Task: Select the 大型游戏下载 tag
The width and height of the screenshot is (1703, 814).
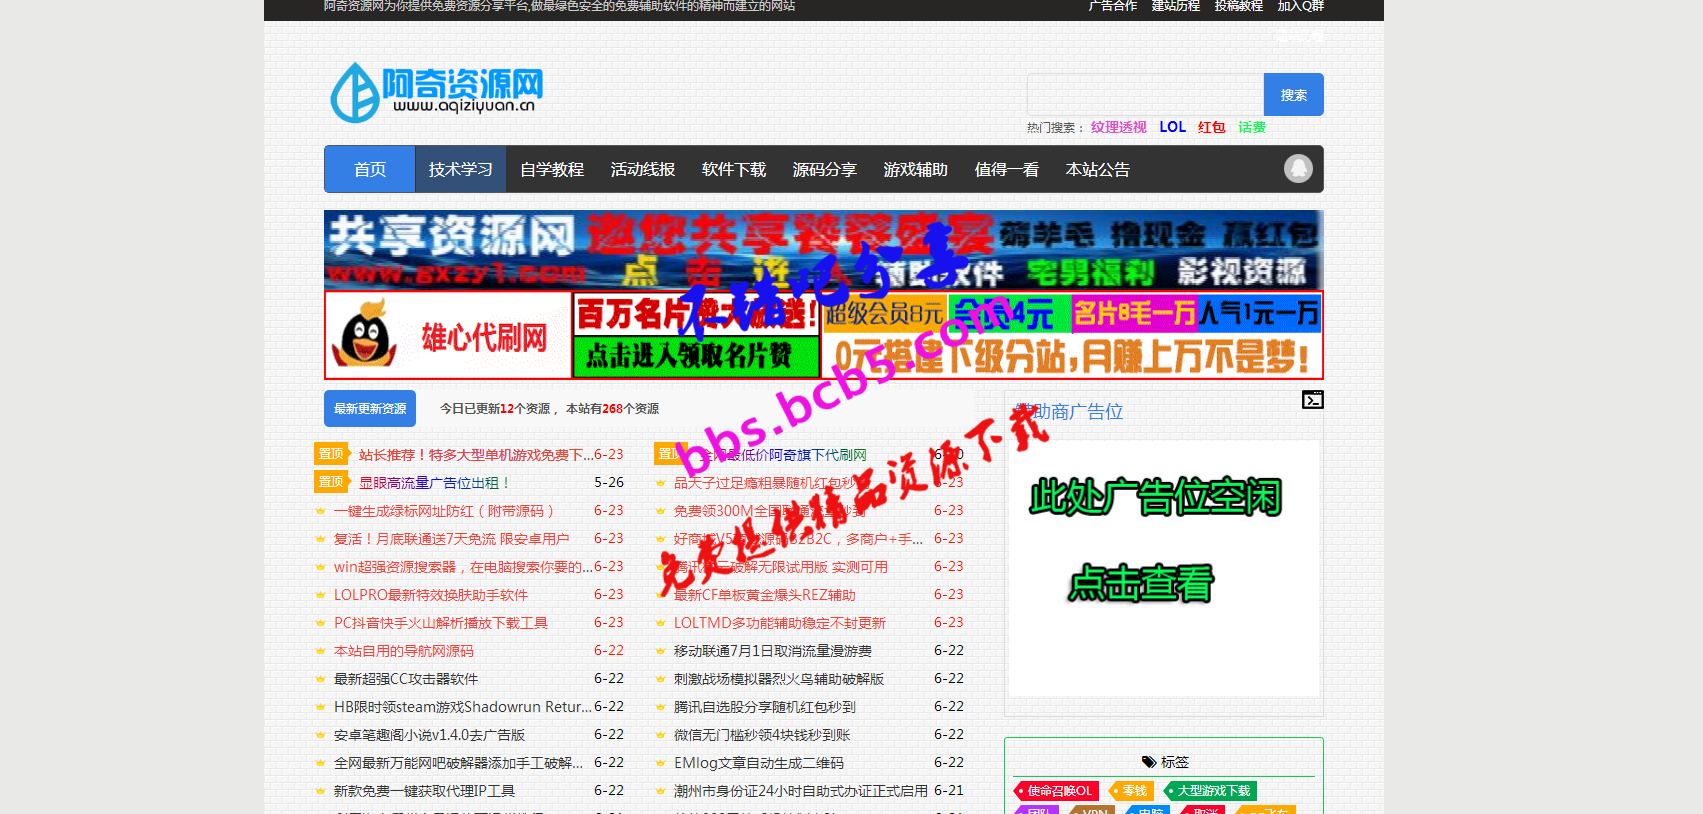Action: click(x=1211, y=791)
